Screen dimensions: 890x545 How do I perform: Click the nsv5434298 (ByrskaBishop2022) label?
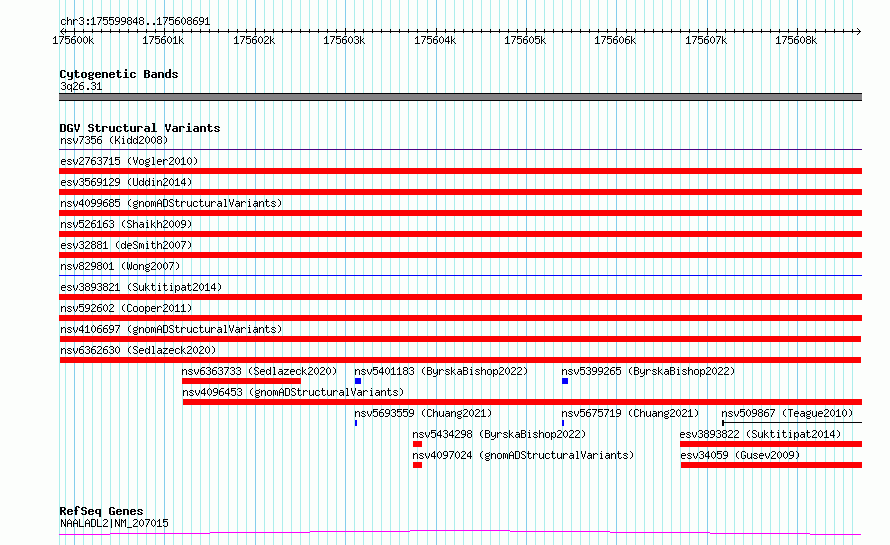tap(499, 434)
